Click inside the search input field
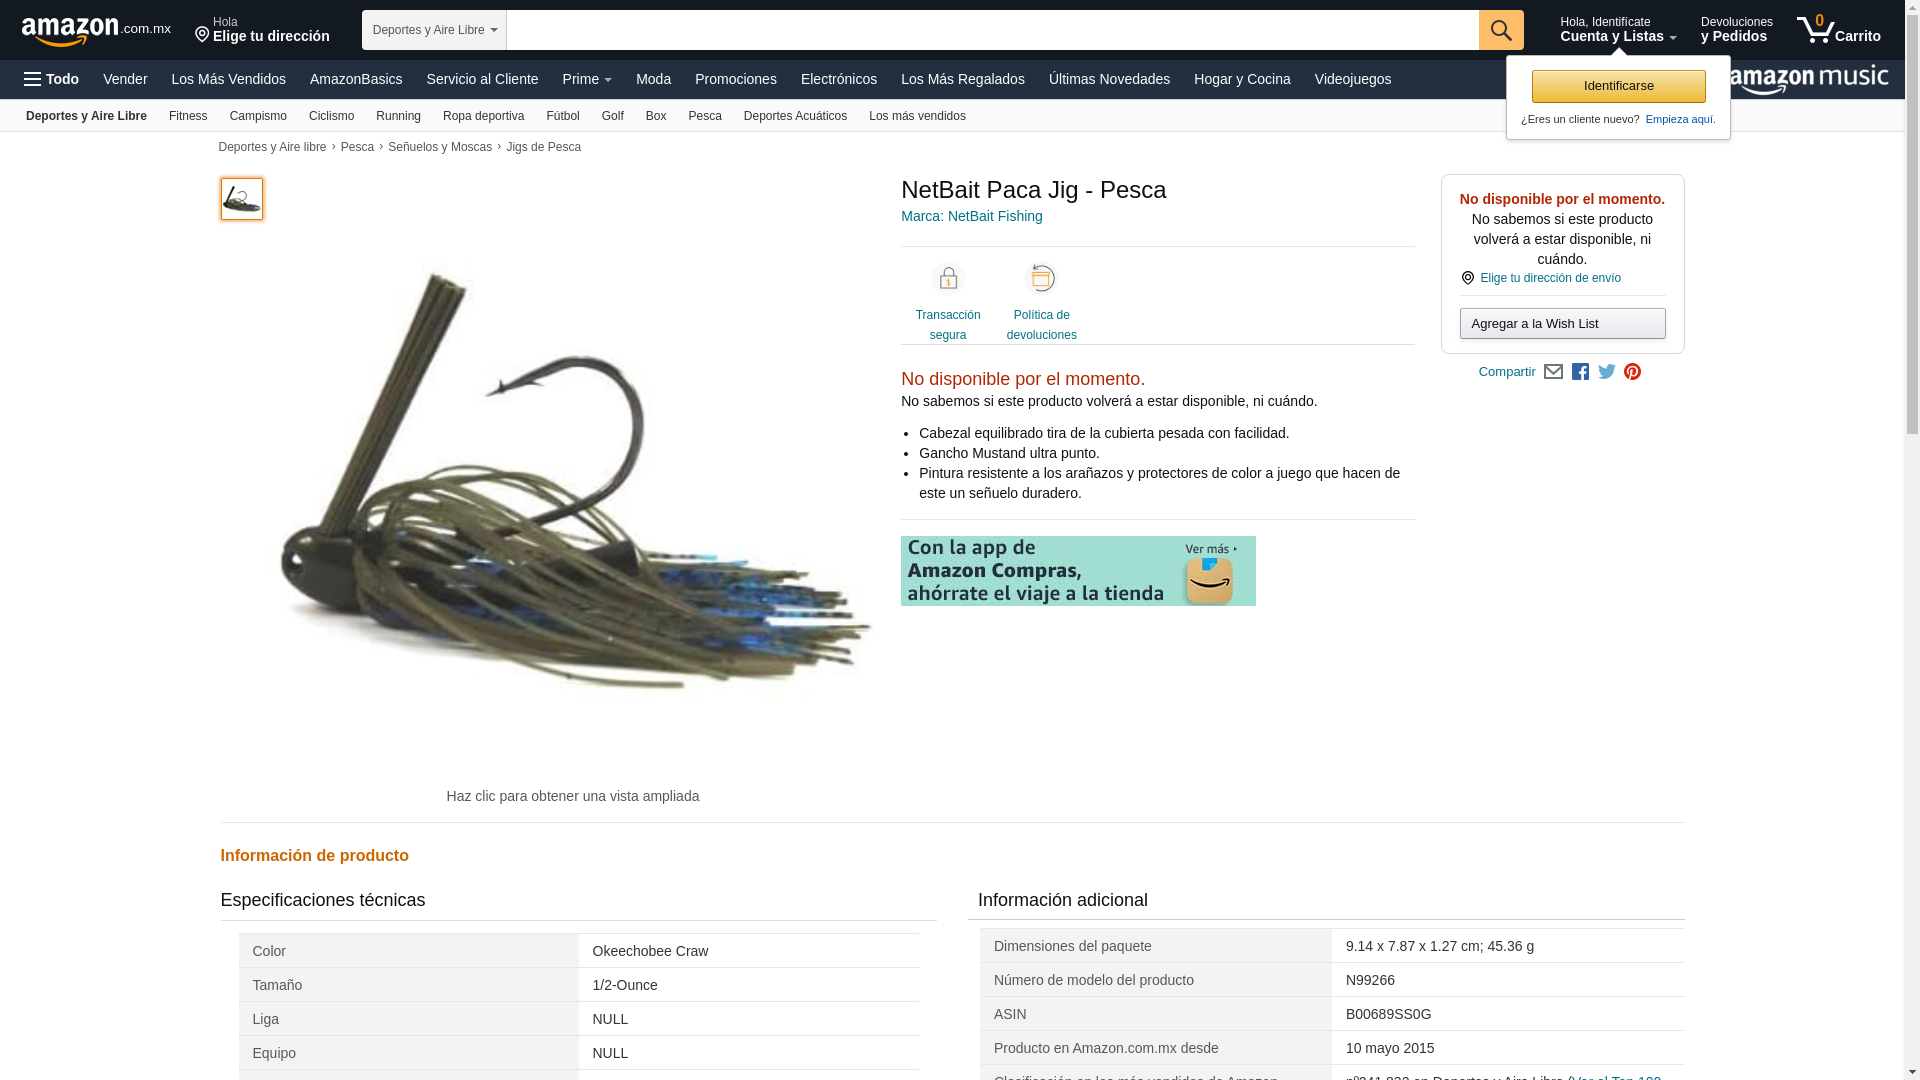1920x1080 pixels. point(992,30)
